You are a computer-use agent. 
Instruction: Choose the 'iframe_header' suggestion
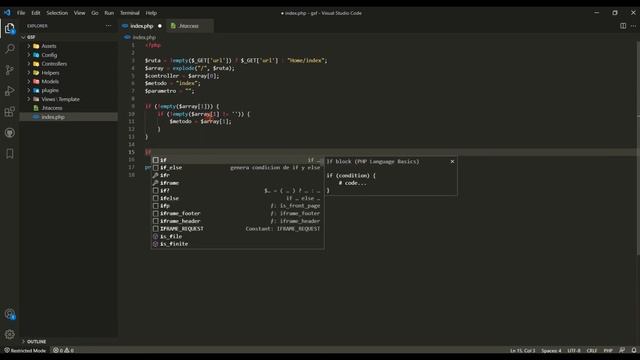(238, 221)
